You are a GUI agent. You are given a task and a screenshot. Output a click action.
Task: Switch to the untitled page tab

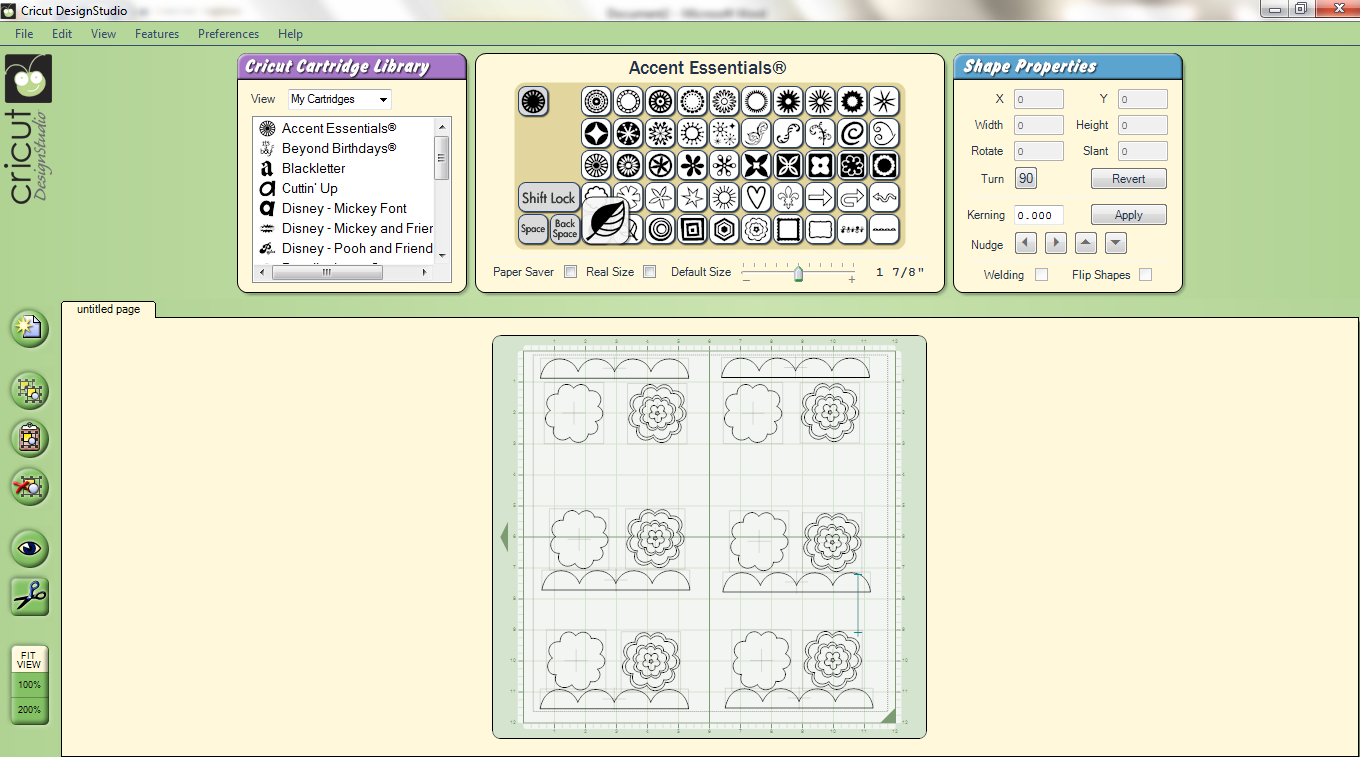(x=108, y=309)
